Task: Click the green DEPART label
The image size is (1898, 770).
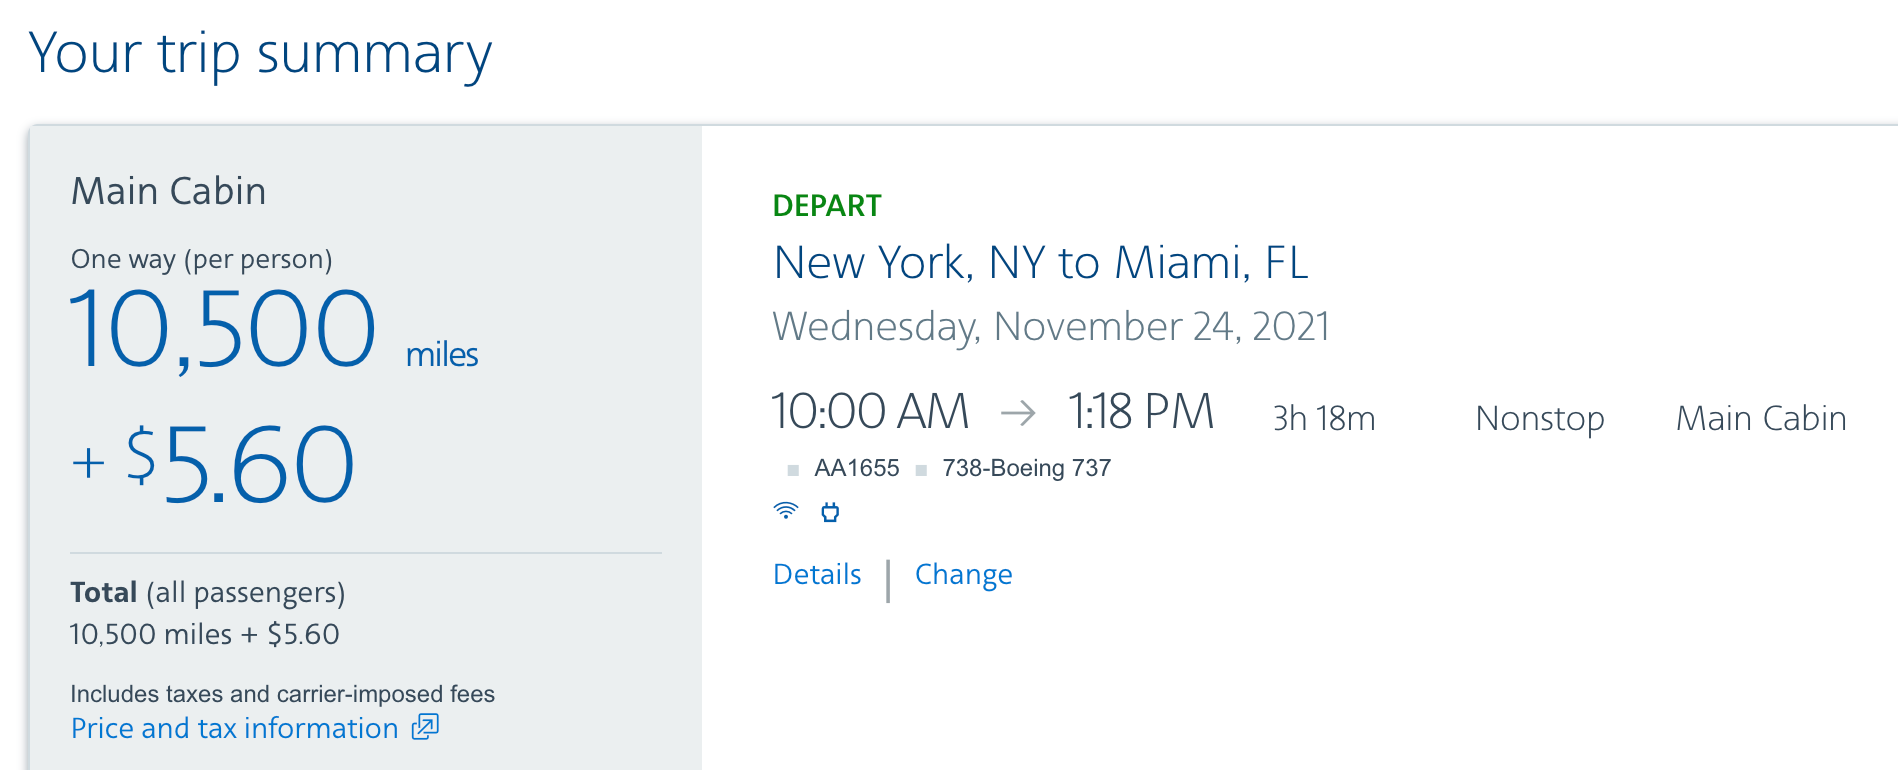Action: (x=826, y=206)
